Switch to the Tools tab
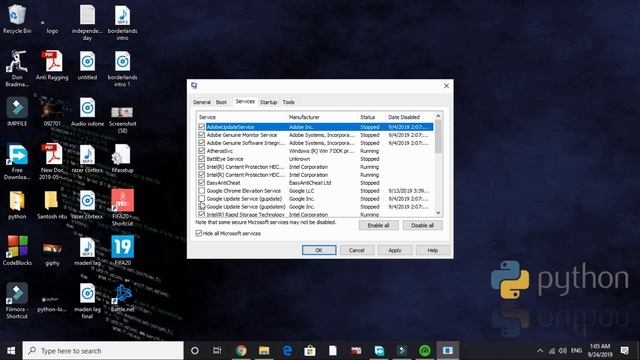640x360 pixels. (x=288, y=102)
